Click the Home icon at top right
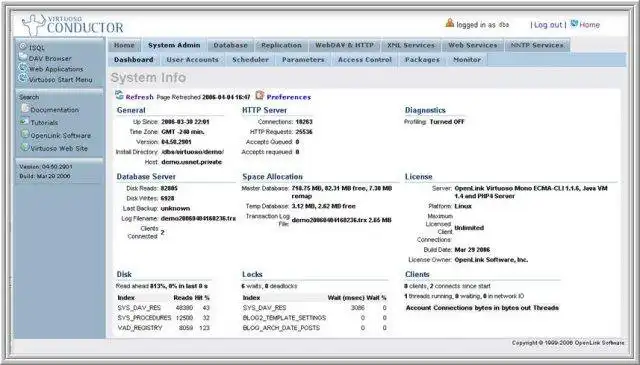This screenshot has width=640, height=365. pos(574,24)
